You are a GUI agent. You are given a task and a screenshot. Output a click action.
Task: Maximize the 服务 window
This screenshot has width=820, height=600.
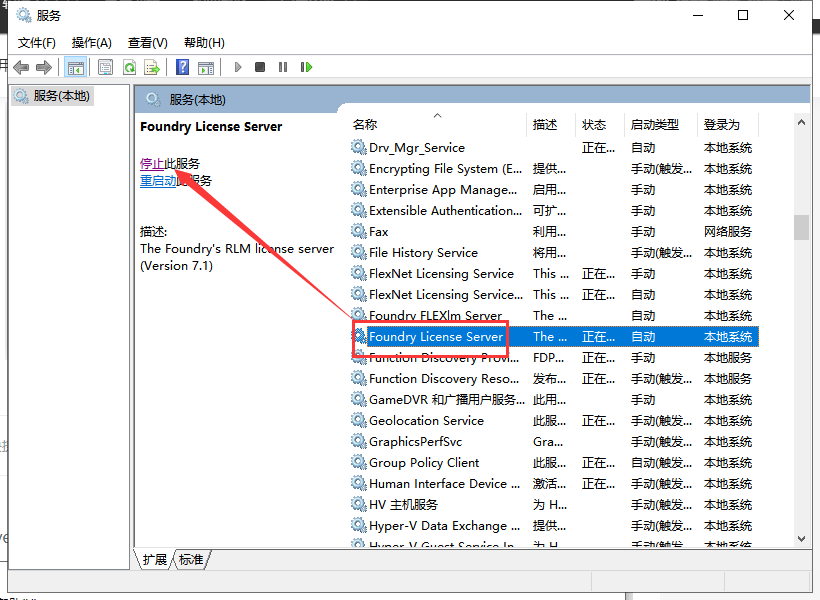click(x=743, y=15)
